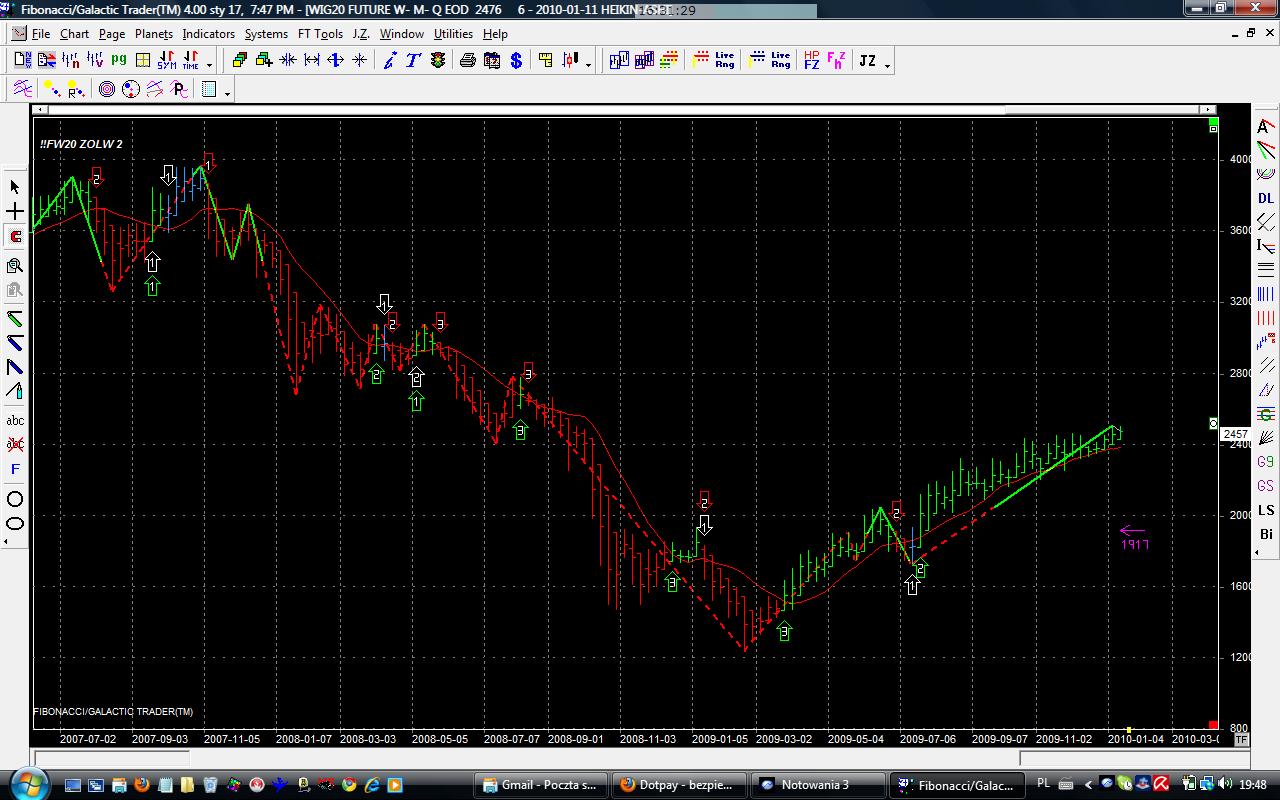Select the blue dollar sign icon
Viewport: 1280px width, 800px height.
coord(516,61)
